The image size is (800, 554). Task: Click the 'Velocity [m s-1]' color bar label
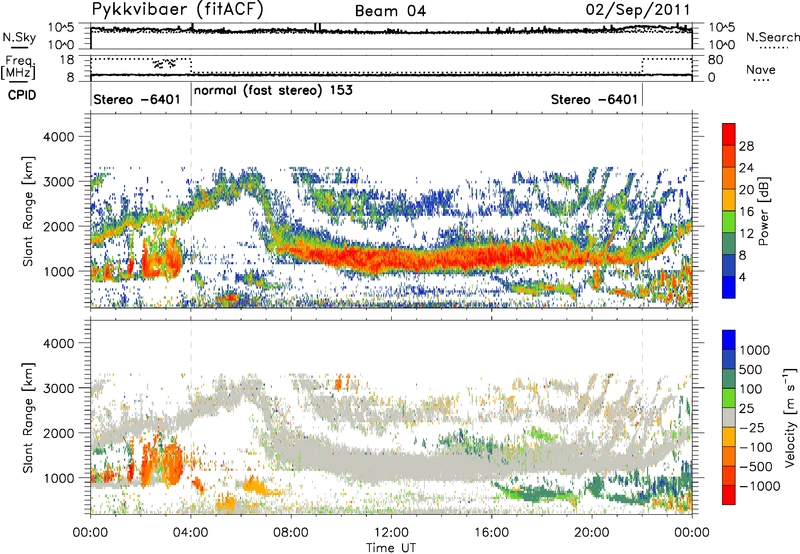coord(790,417)
